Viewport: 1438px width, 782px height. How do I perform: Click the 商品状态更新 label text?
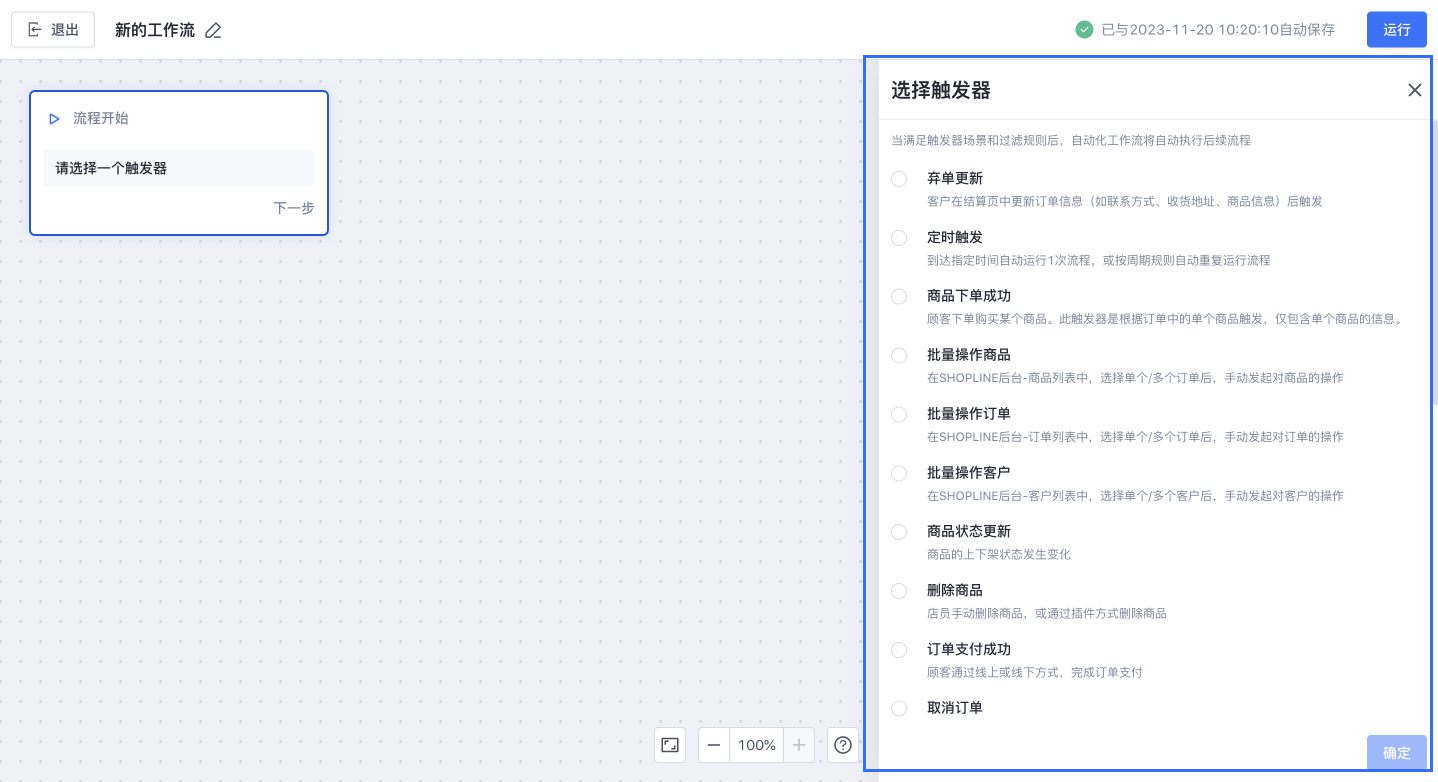969,531
